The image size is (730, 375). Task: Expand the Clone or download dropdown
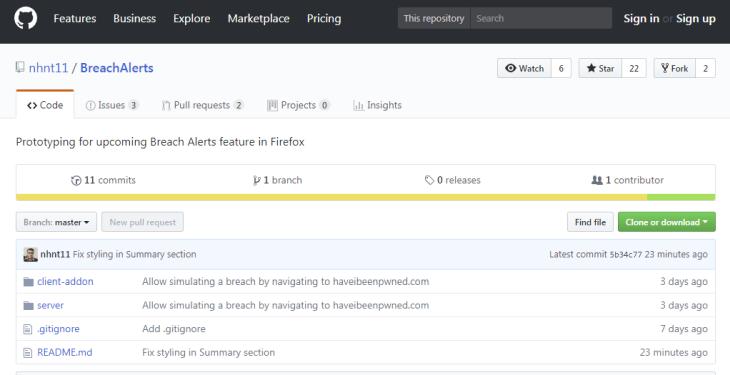click(x=667, y=222)
